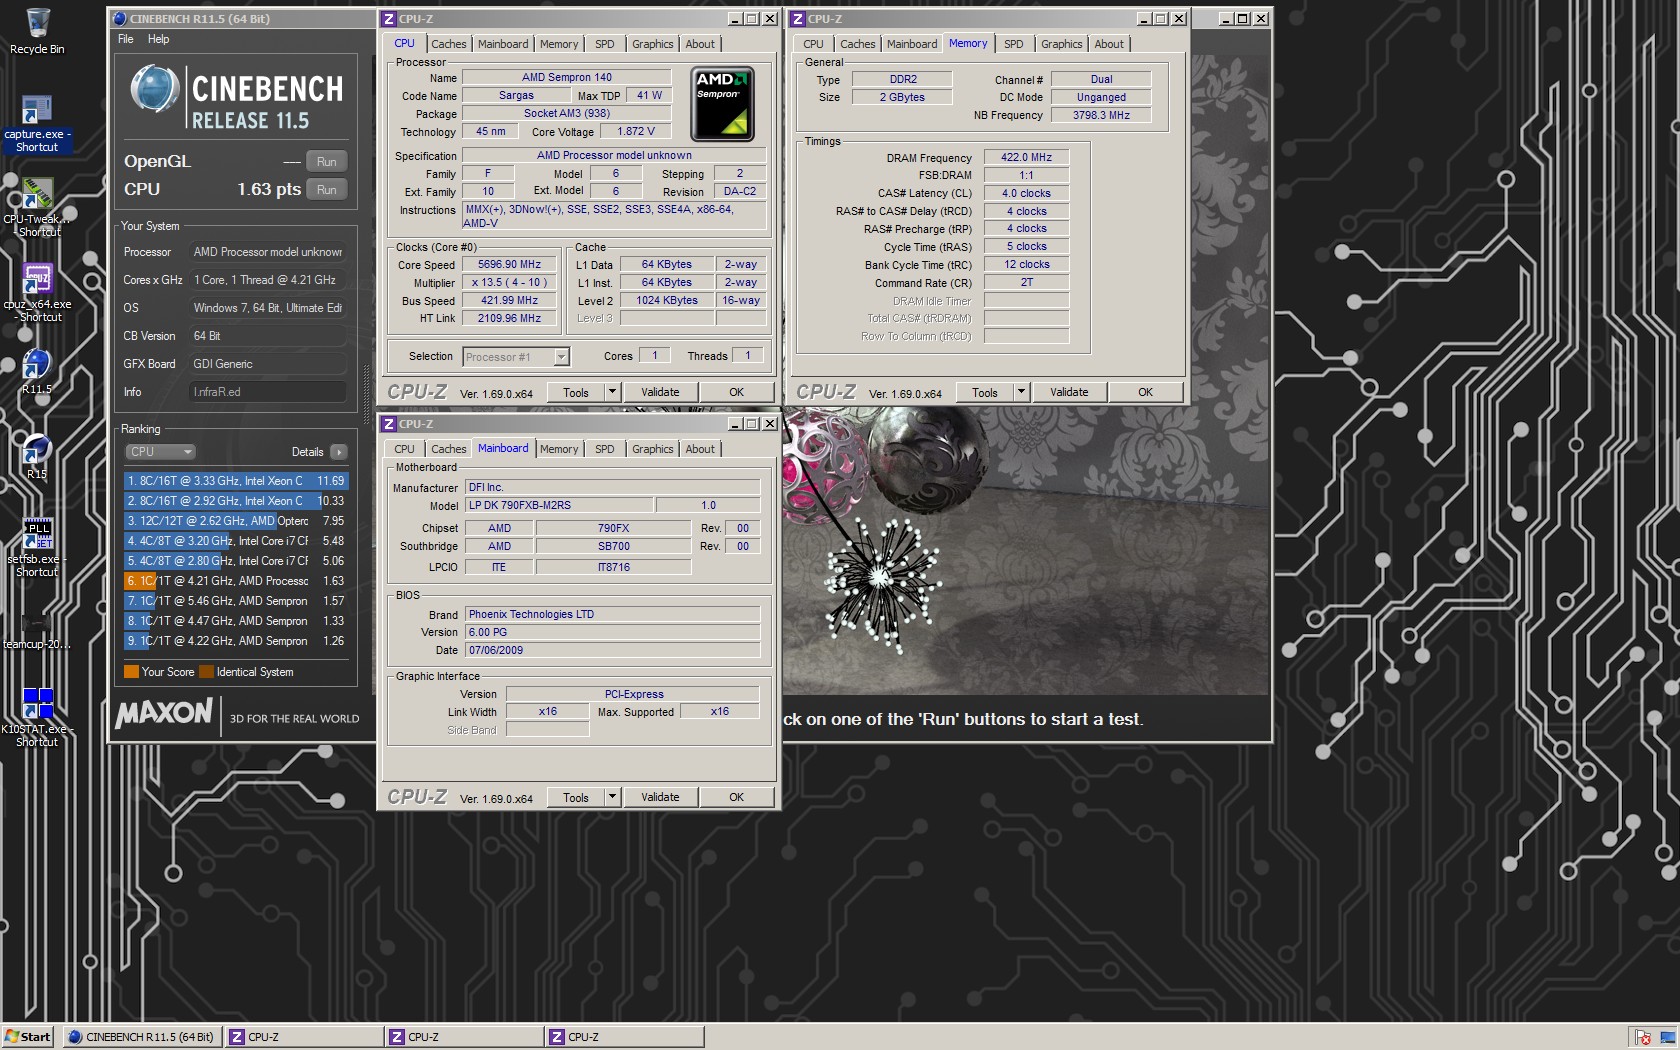Switch to CPU tab in Memory CPU-Z window
This screenshot has width=1680, height=1050.
813,44
